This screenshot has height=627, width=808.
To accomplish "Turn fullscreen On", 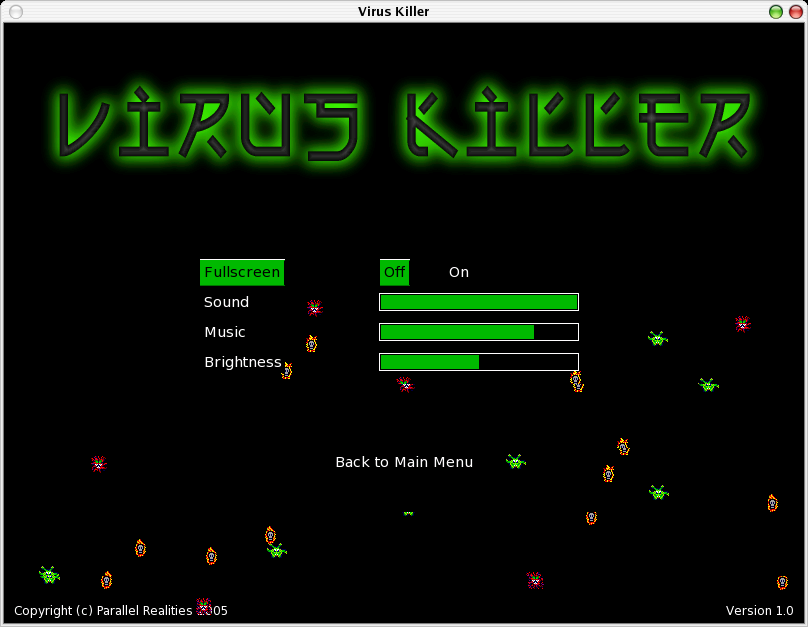I will [x=458, y=272].
